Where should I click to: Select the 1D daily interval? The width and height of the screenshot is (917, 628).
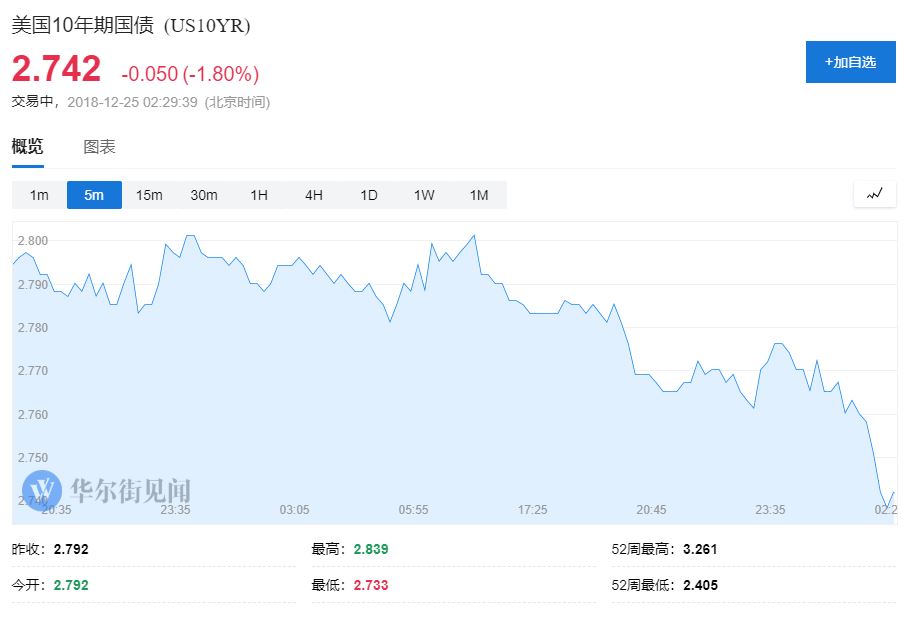369,195
